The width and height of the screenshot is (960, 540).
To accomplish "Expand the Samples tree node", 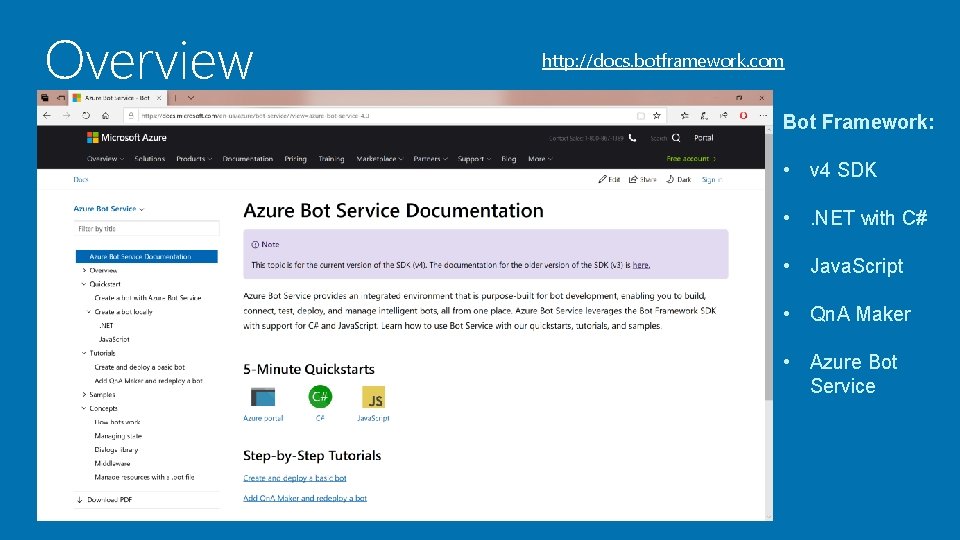I will 84,395.
